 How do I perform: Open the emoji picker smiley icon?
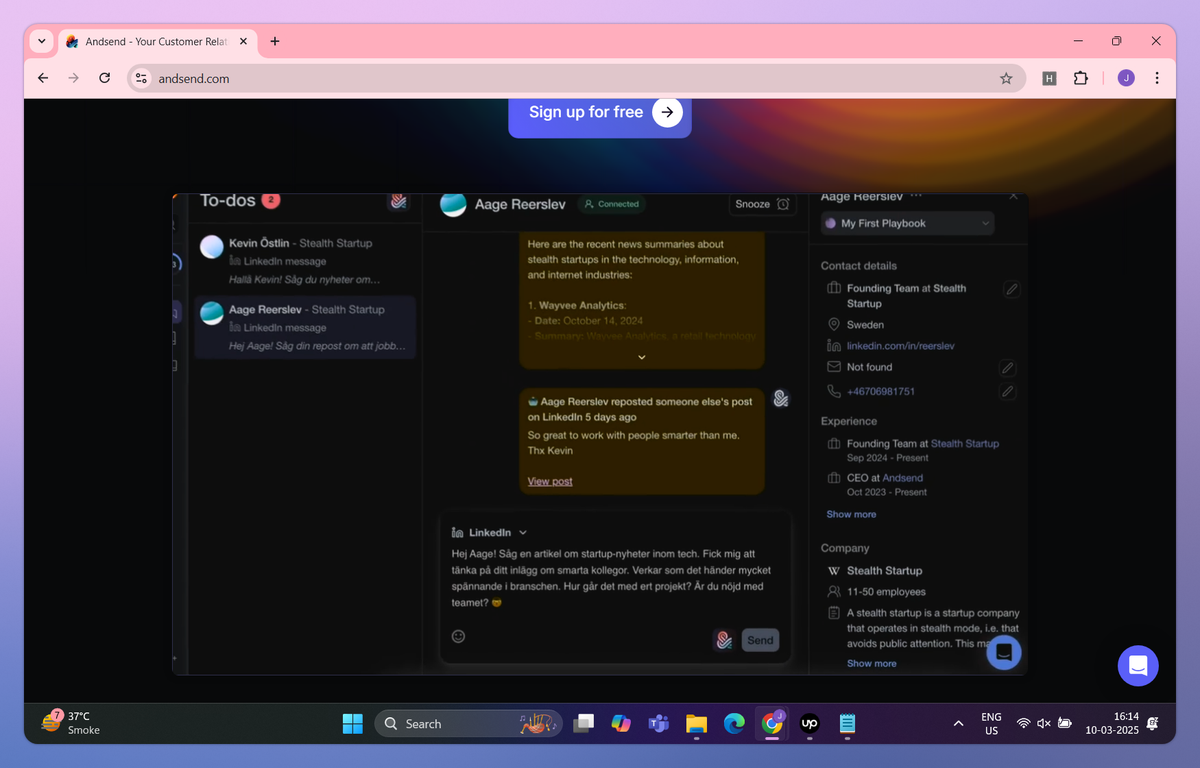pos(458,636)
